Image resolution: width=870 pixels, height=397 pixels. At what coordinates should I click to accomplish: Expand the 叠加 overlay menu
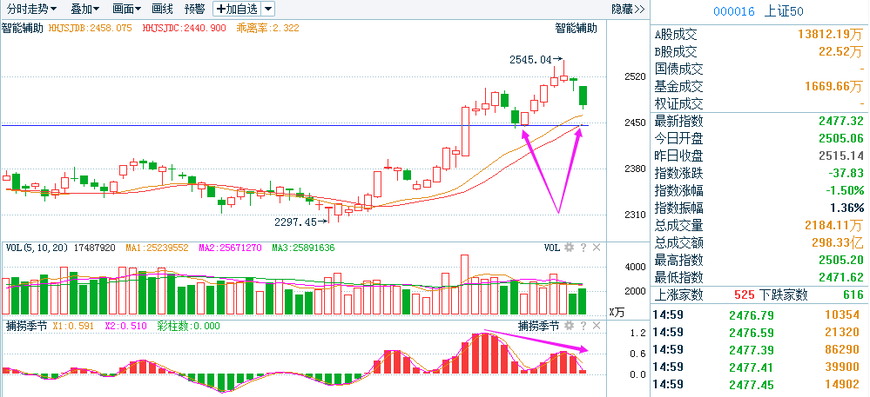85,9
